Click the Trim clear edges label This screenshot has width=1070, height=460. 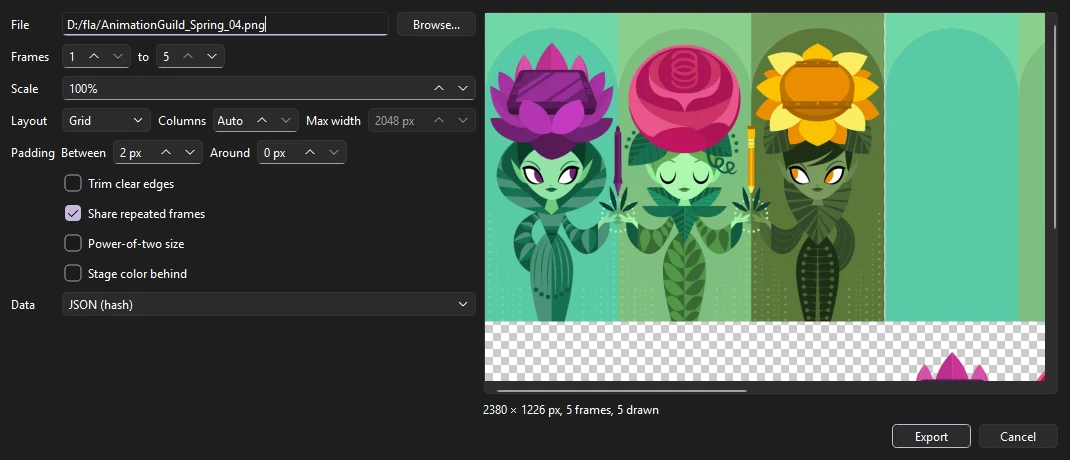pyautogui.click(x=131, y=184)
